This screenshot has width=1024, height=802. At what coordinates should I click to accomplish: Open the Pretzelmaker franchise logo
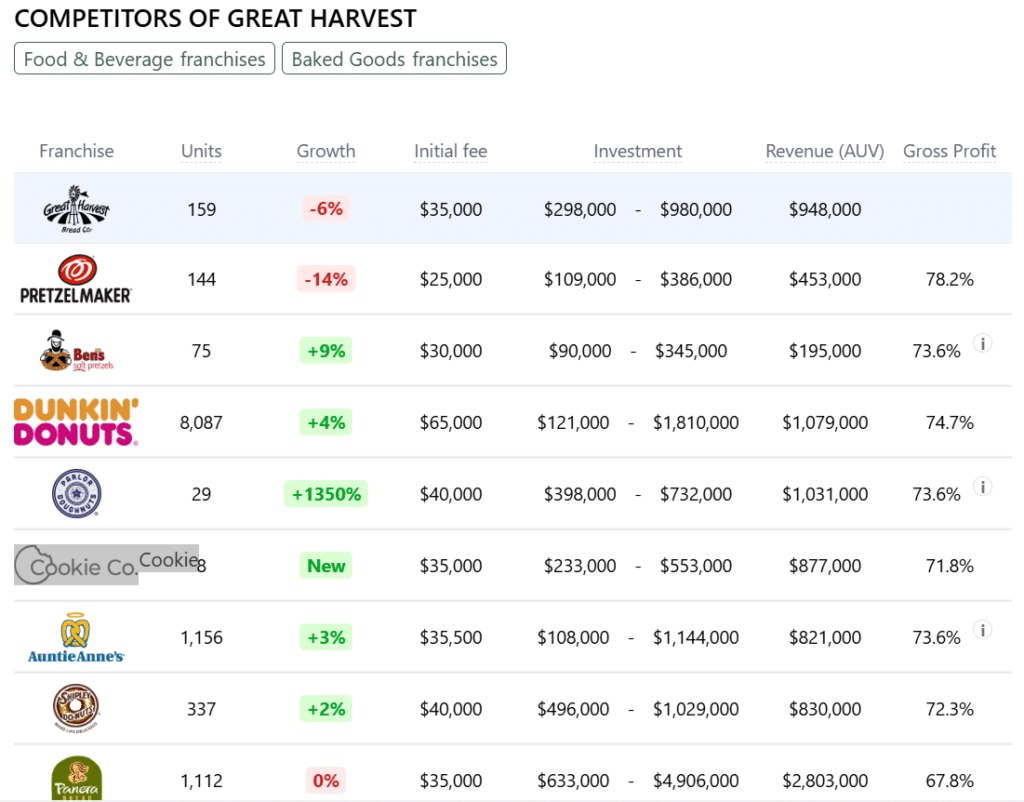[x=76, y=279]
